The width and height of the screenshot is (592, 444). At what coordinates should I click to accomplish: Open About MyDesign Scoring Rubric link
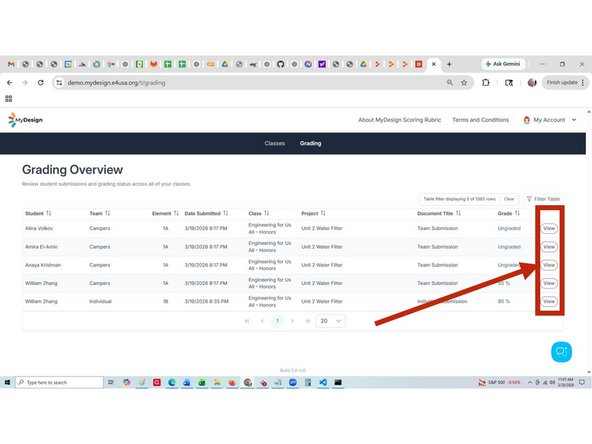pyautogui.click(x=399, y=120)
